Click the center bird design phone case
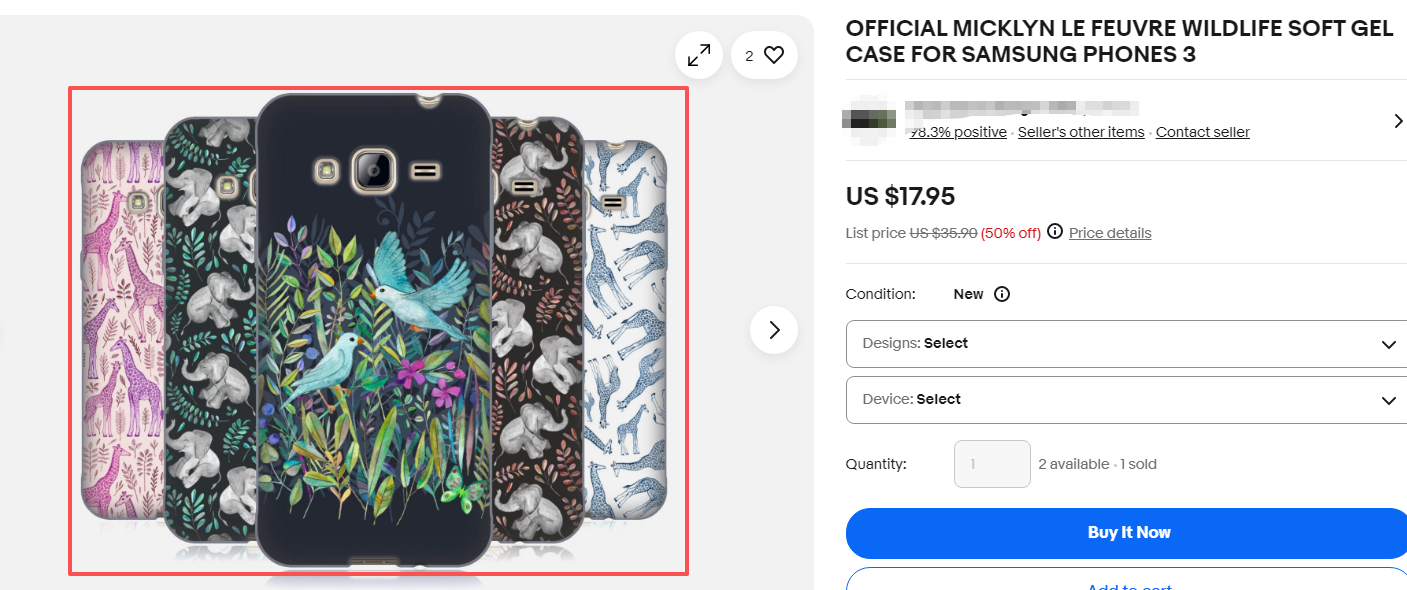Viewport: 1407px width, 590px height. pos(374,330)
